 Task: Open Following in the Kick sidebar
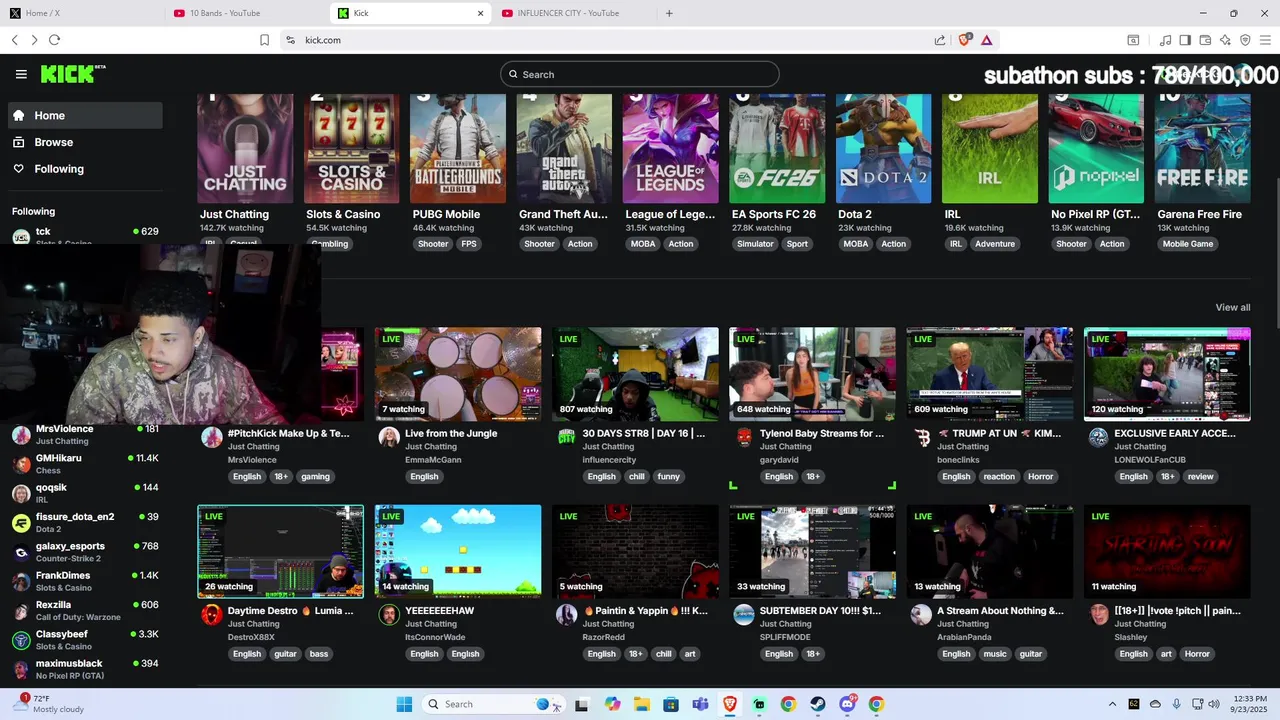86,169
